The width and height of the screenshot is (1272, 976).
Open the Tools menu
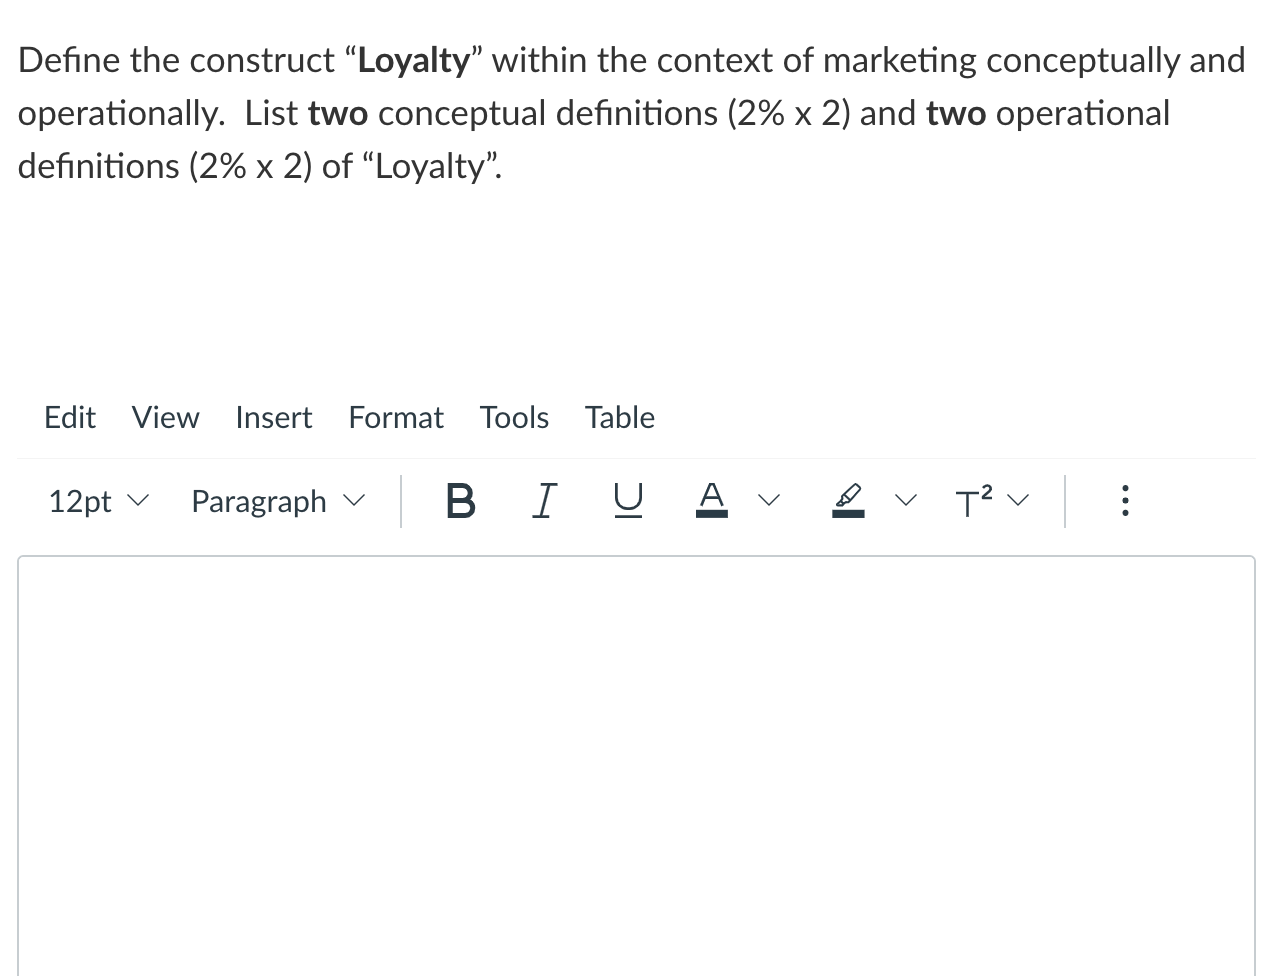click(514, 417)
